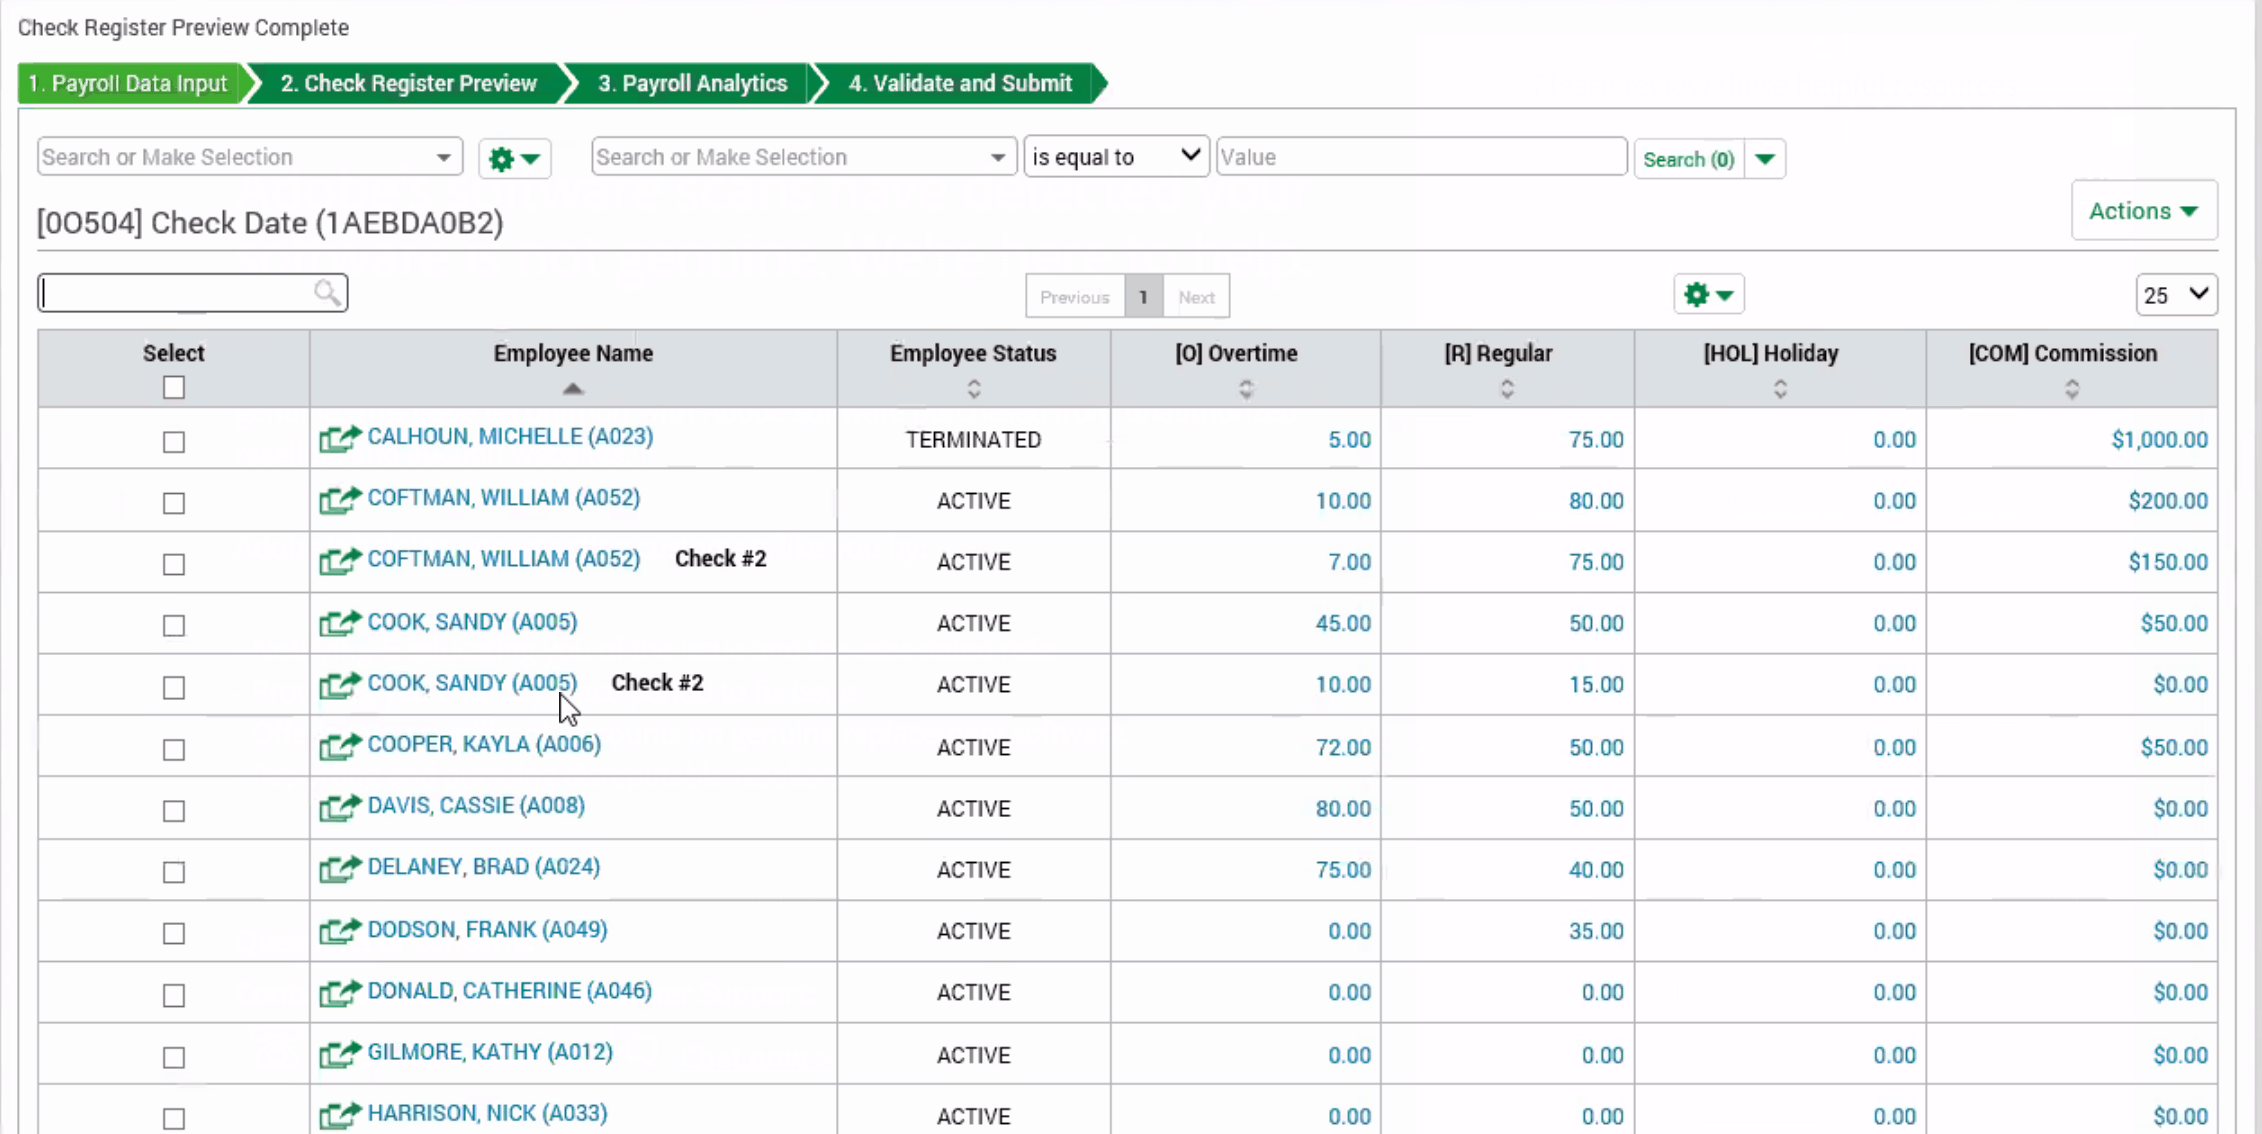Click regular value 35.00 for DODSON, FRANK
Image resolution: width=2262 pixels, height=1134 pixels.
click(x=1596, y=932)
